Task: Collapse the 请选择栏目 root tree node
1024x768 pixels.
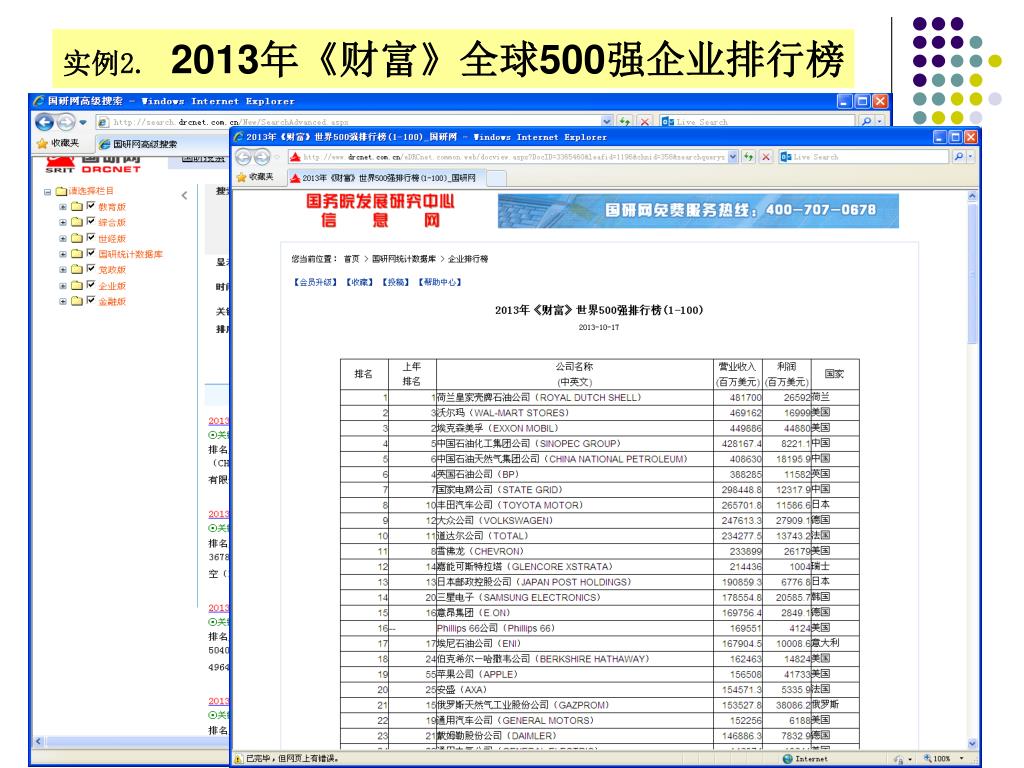Action: click(47, 192)
